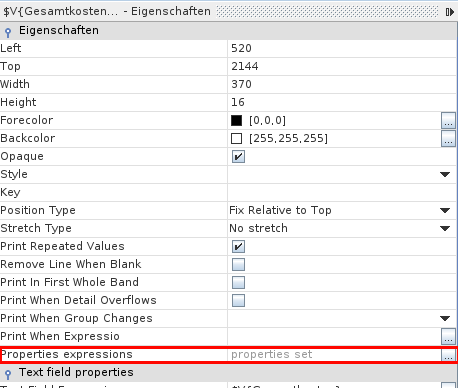
Task: Click the 'properties set' value text
Action: click(x=272, y=354)
